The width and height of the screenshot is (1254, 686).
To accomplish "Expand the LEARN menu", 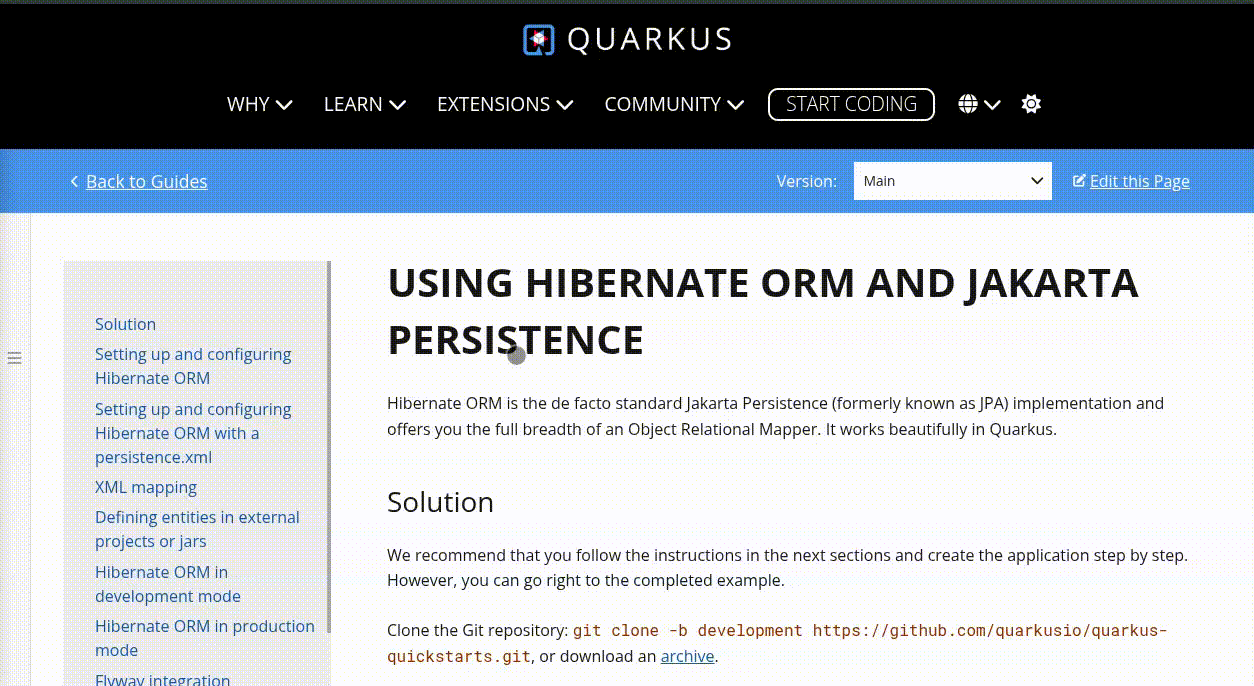I will 364,104.
